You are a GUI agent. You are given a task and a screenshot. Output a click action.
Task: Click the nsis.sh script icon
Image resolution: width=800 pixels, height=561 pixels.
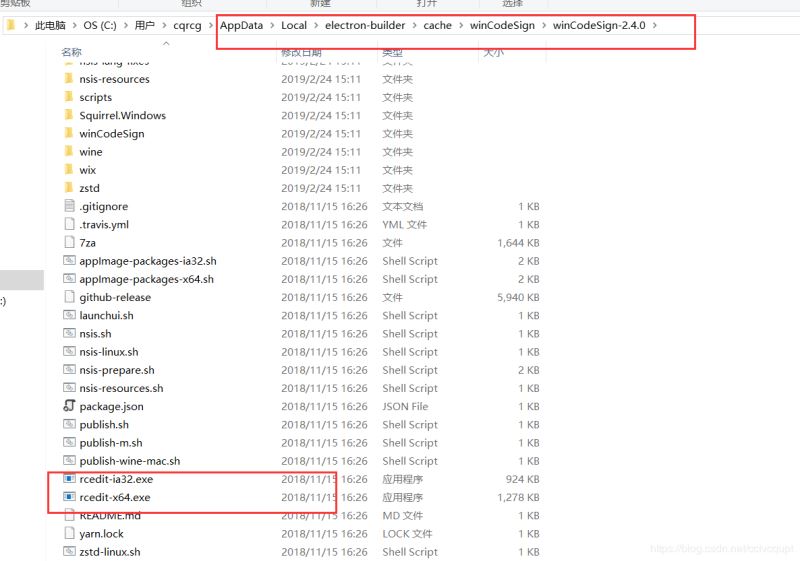[69, 334]
